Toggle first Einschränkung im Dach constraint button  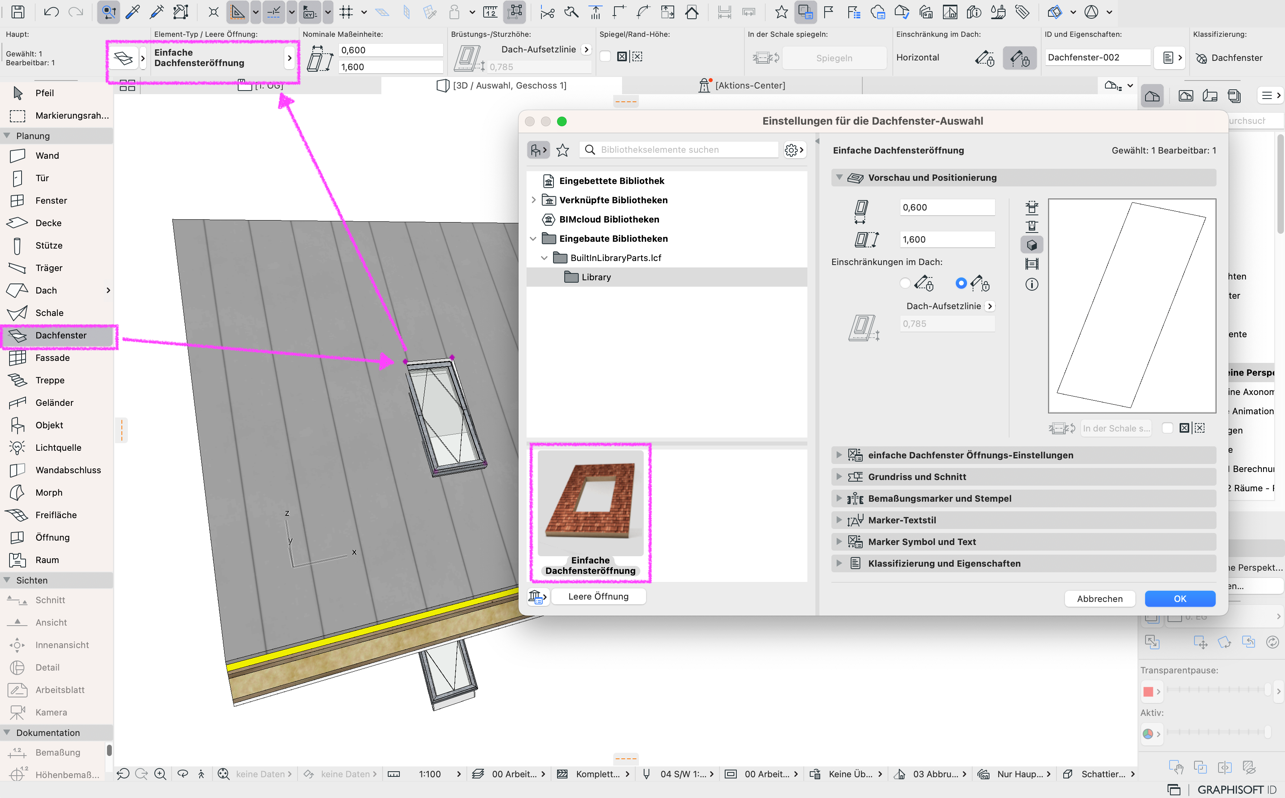[985, 59]
